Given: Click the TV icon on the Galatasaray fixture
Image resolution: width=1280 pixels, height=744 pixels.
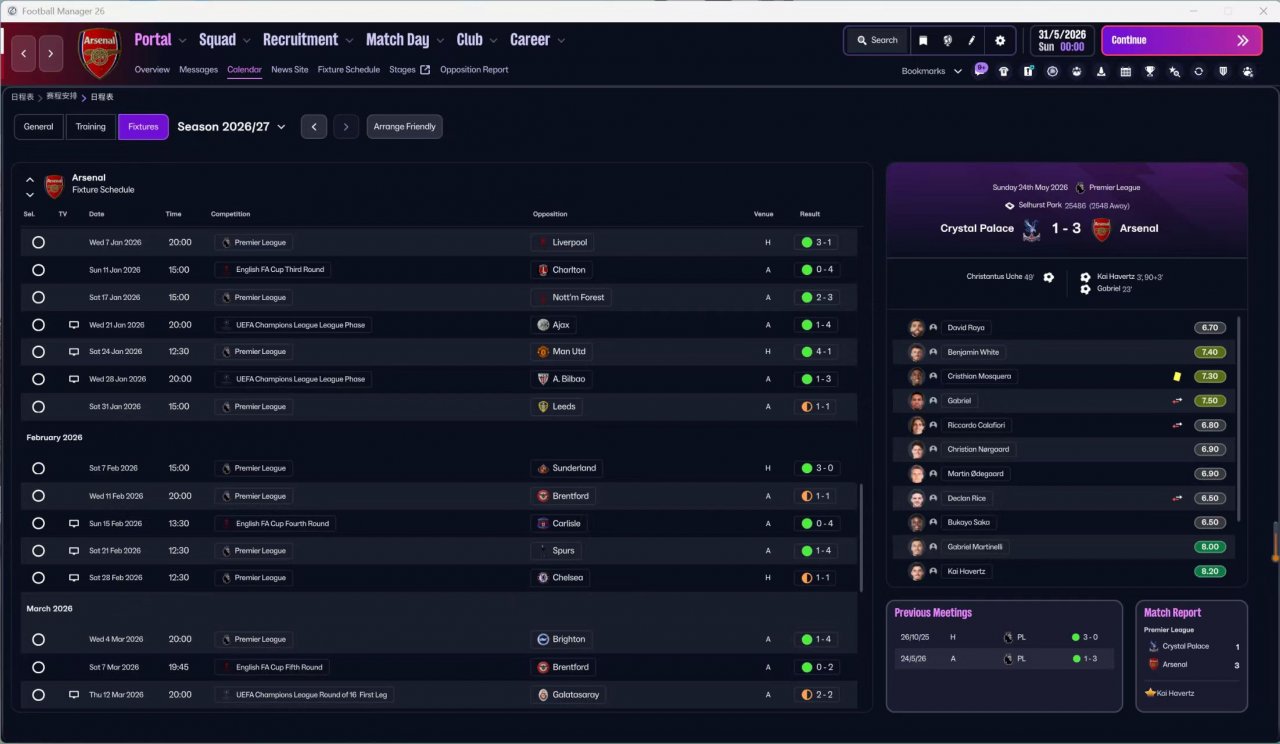Looking at the screenshot, I should [73, 695].
